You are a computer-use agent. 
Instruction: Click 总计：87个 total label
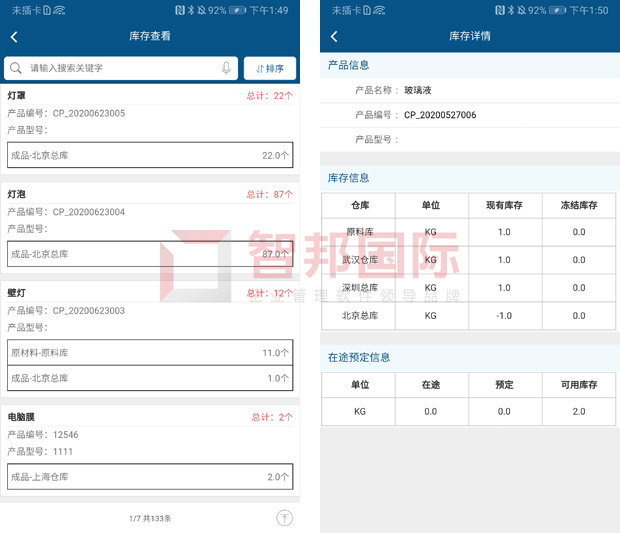coord(270,195)
